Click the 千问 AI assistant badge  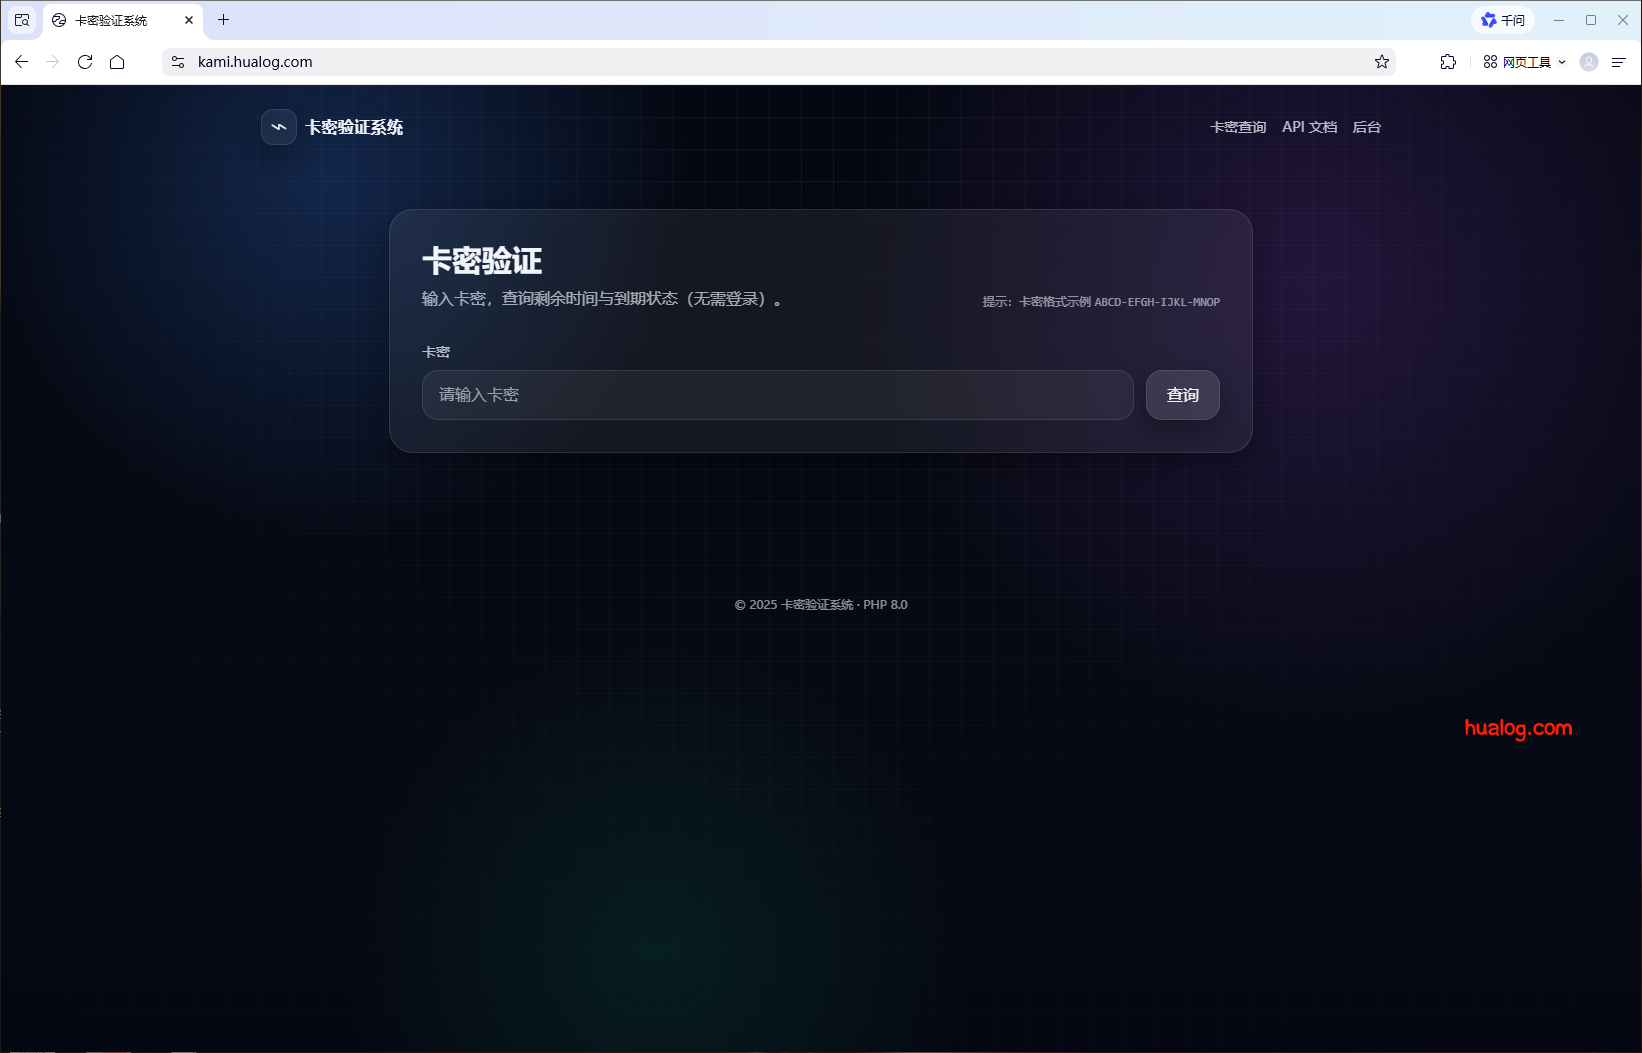coord(1503,19)
